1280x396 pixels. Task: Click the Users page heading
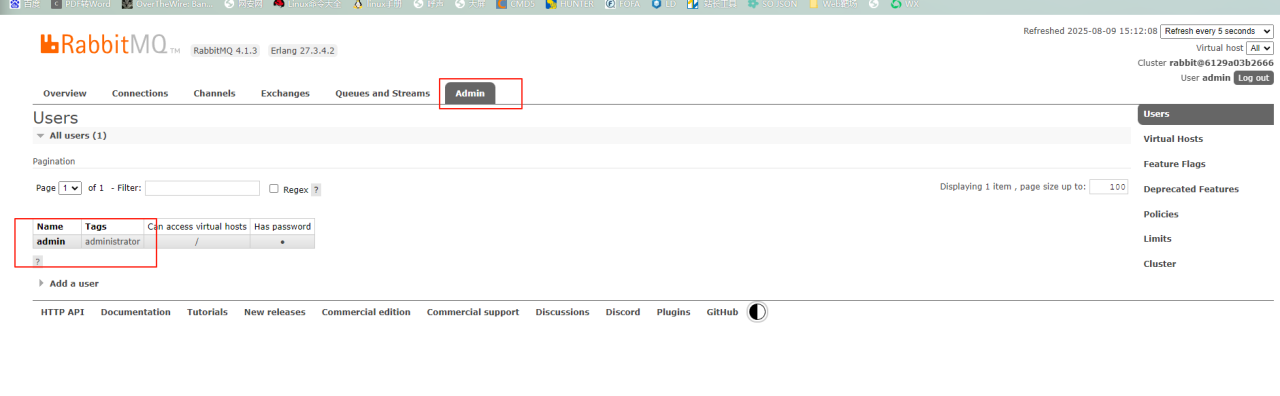coord(56,118)
